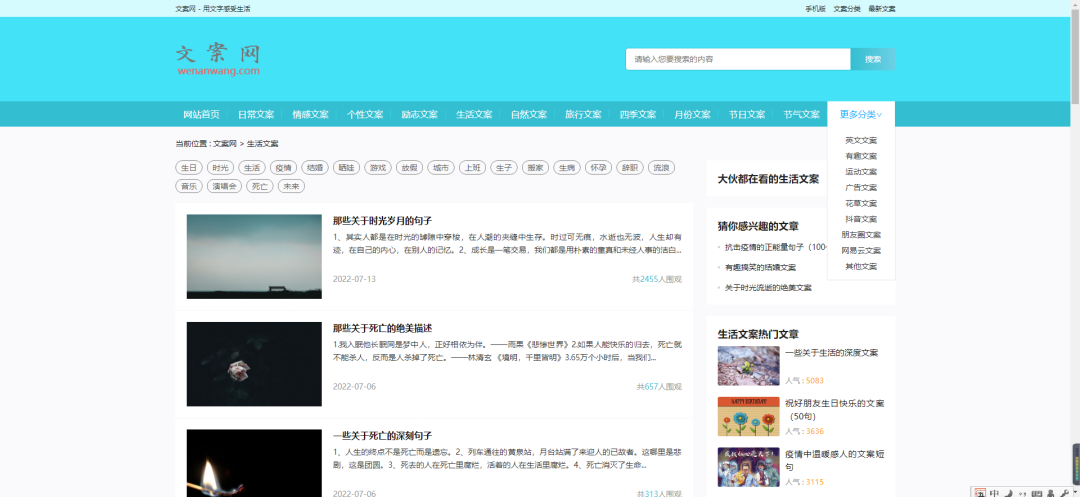Image resolution: width=1080 pixels, height=497 pixels.
Task: Open 有趣搞笑的结婚文案 in the sidebar
Action: [760, 267]
